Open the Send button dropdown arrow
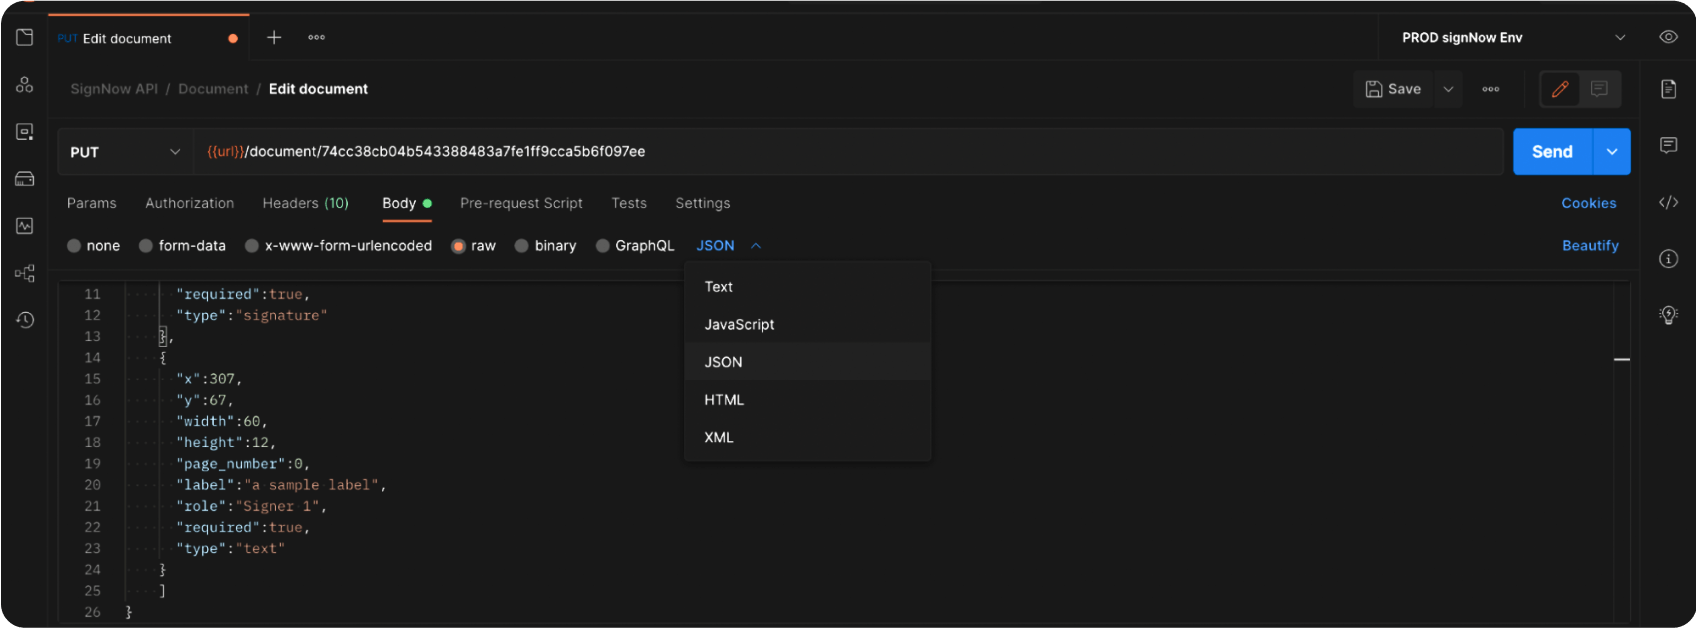Image resolution: width=1696 pixels, height=628 pixels. click(x=1611, y=152)
